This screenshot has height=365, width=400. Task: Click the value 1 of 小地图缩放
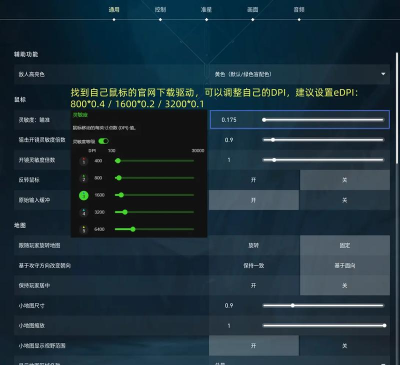[x=229, y=326]
